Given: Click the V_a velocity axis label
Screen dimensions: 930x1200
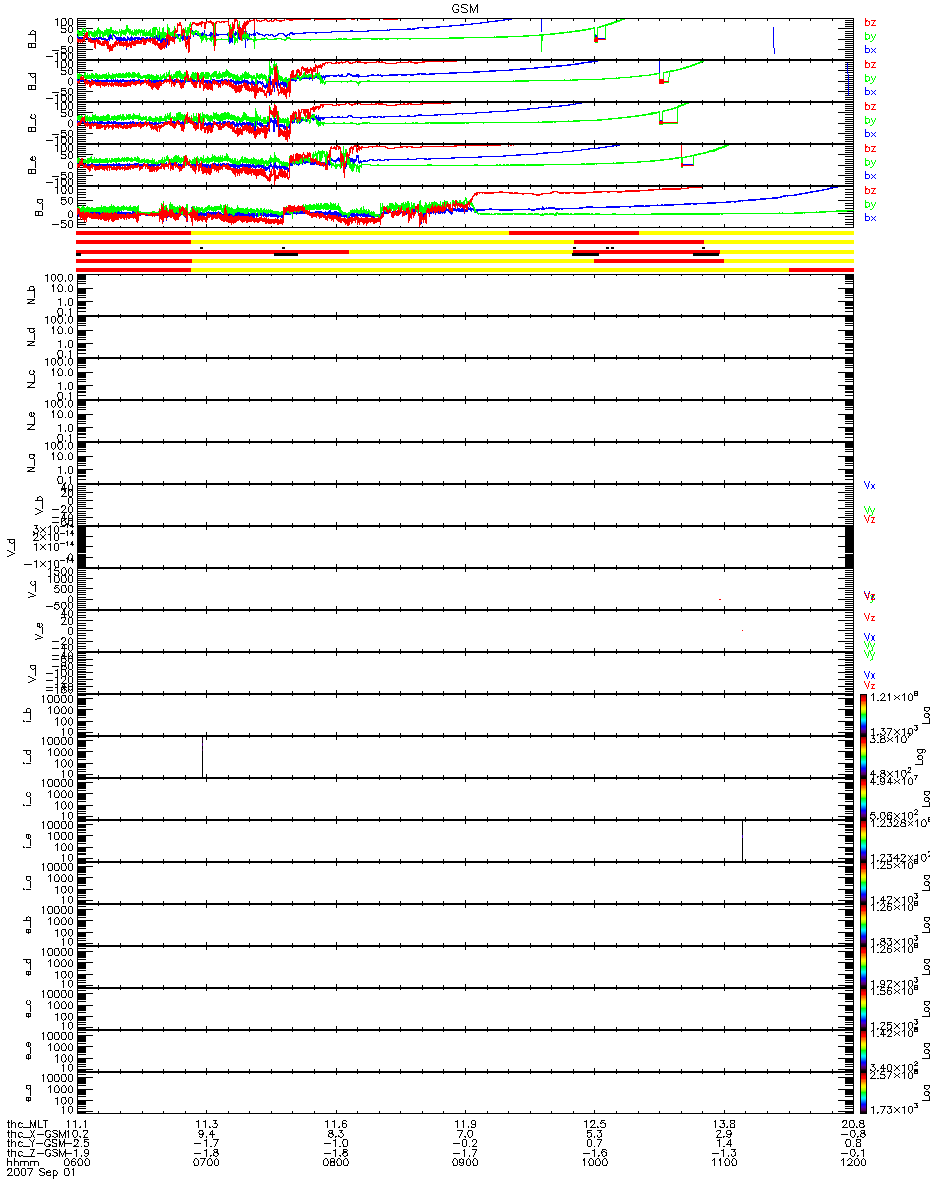Looking at the screenshot, I should click(x=33, y=672).
